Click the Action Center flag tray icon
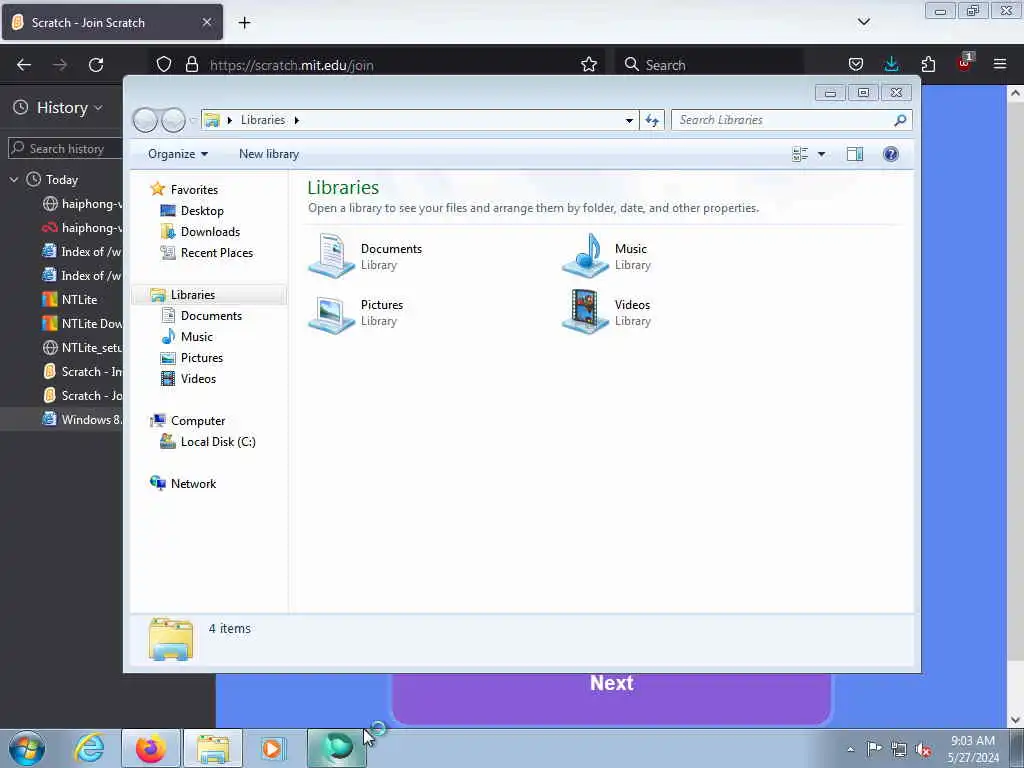Image resolution: width=1024 pixels, height=768 pixels. (x=874, y=748)
